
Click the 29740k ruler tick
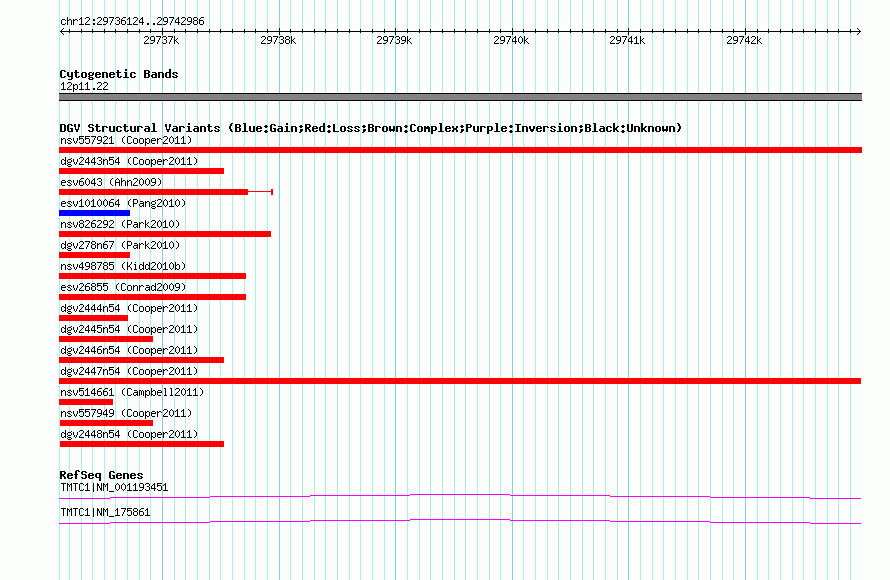click(x=511, y=40)
